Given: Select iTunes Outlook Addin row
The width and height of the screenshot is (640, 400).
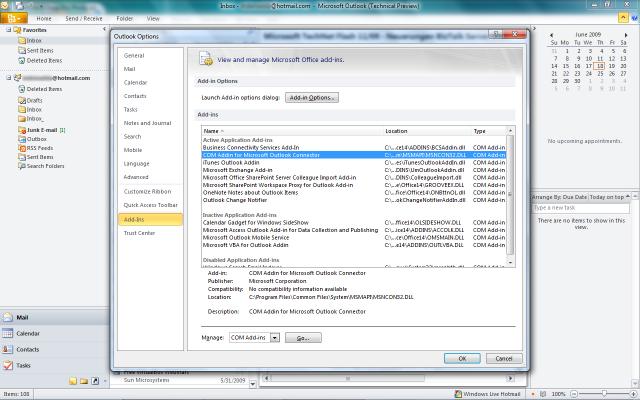Looking at the screenshot, I should tap(354, 162).
